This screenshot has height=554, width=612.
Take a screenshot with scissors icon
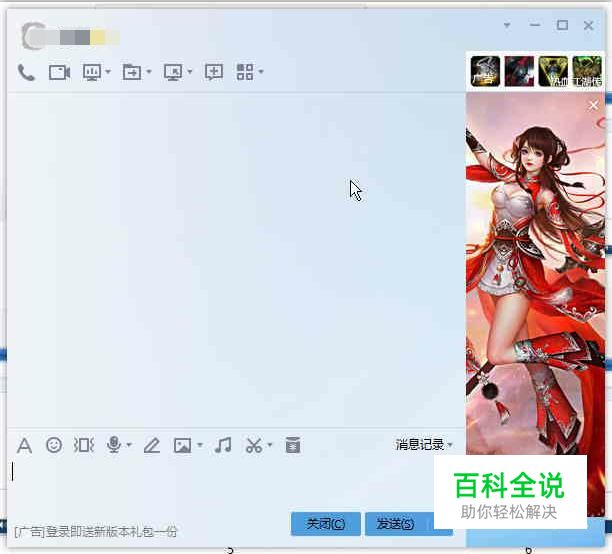[254, 445]
